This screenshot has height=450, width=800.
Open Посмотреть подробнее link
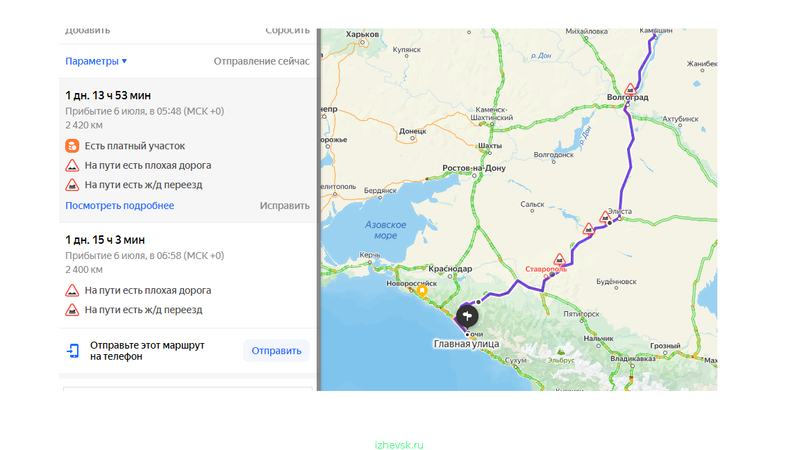click(119, 206)
